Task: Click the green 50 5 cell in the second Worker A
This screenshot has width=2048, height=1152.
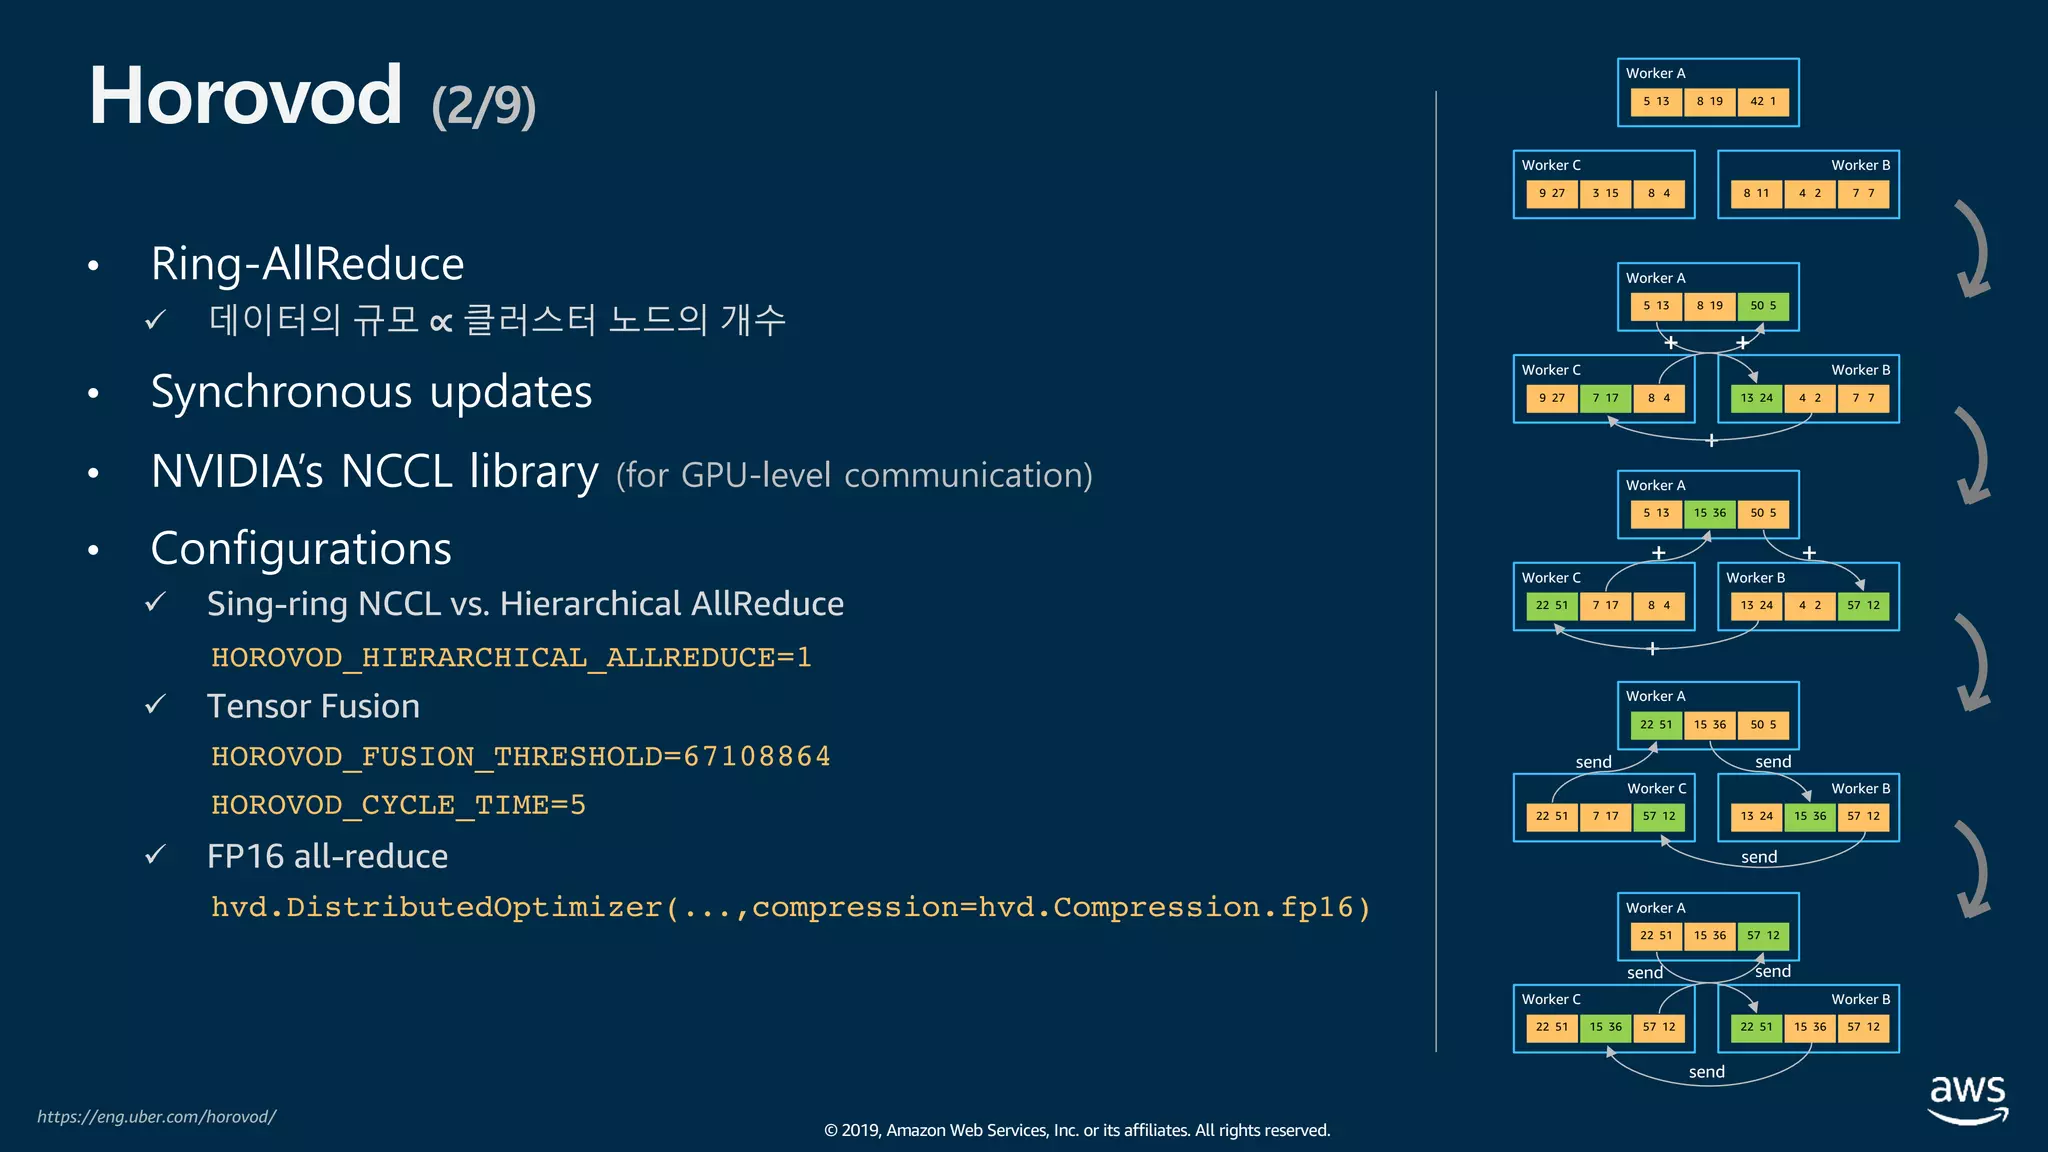Action: tap(1763, 306)
